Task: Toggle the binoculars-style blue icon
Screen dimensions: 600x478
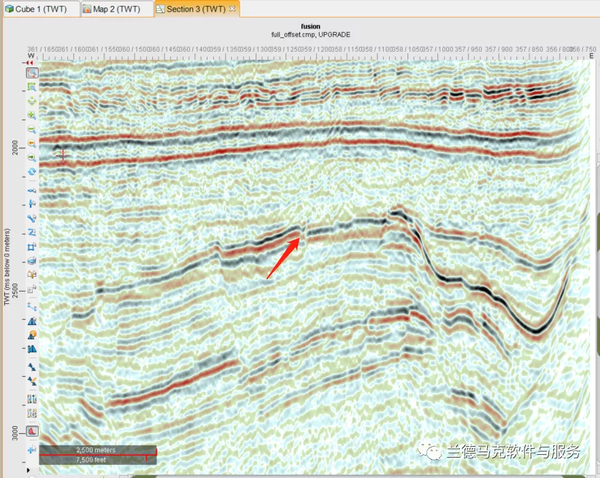Action: pyautogui.click(x=32, y=349)
